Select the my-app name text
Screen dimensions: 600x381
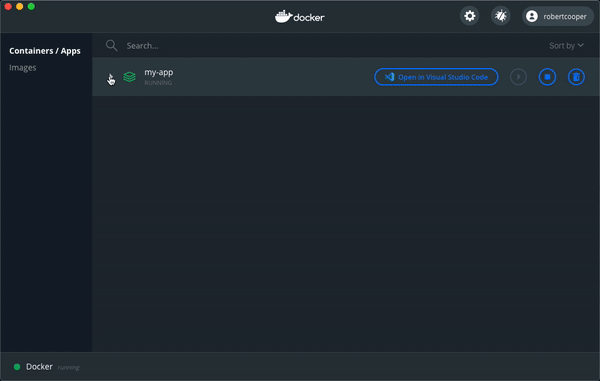158,72
